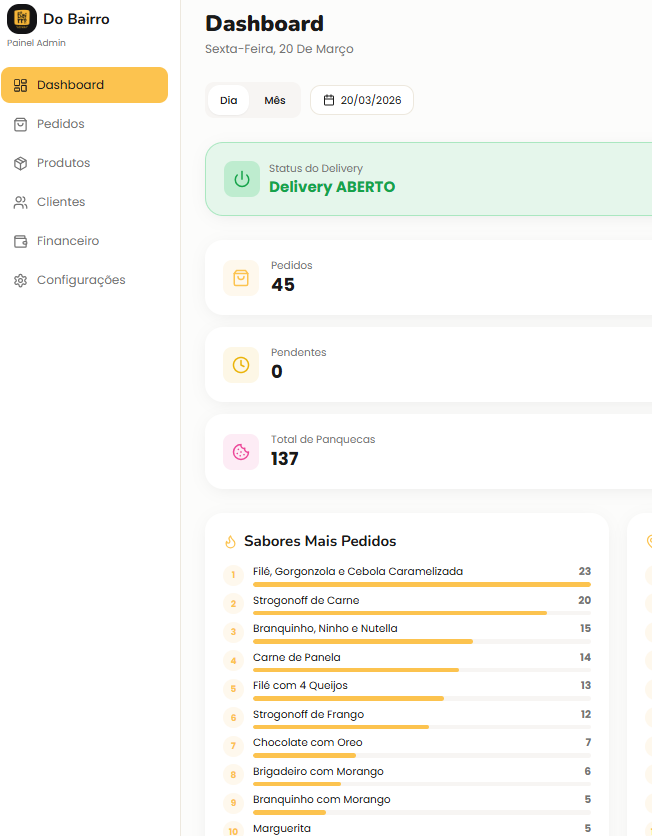Screen dimensions: 652x836
Task: Click the pink cookie icon for Total de Panquecas
Action: pos(241,452)
